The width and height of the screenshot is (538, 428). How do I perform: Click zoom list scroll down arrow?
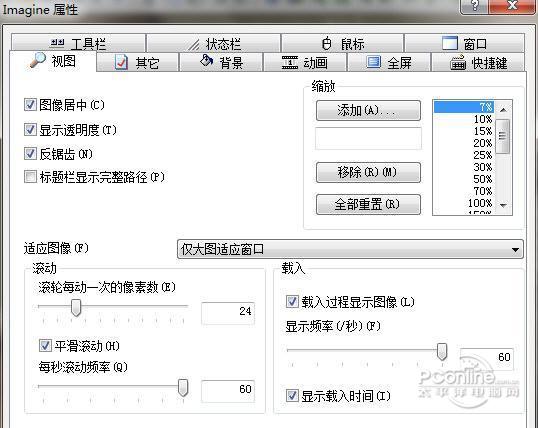[503, 205]
